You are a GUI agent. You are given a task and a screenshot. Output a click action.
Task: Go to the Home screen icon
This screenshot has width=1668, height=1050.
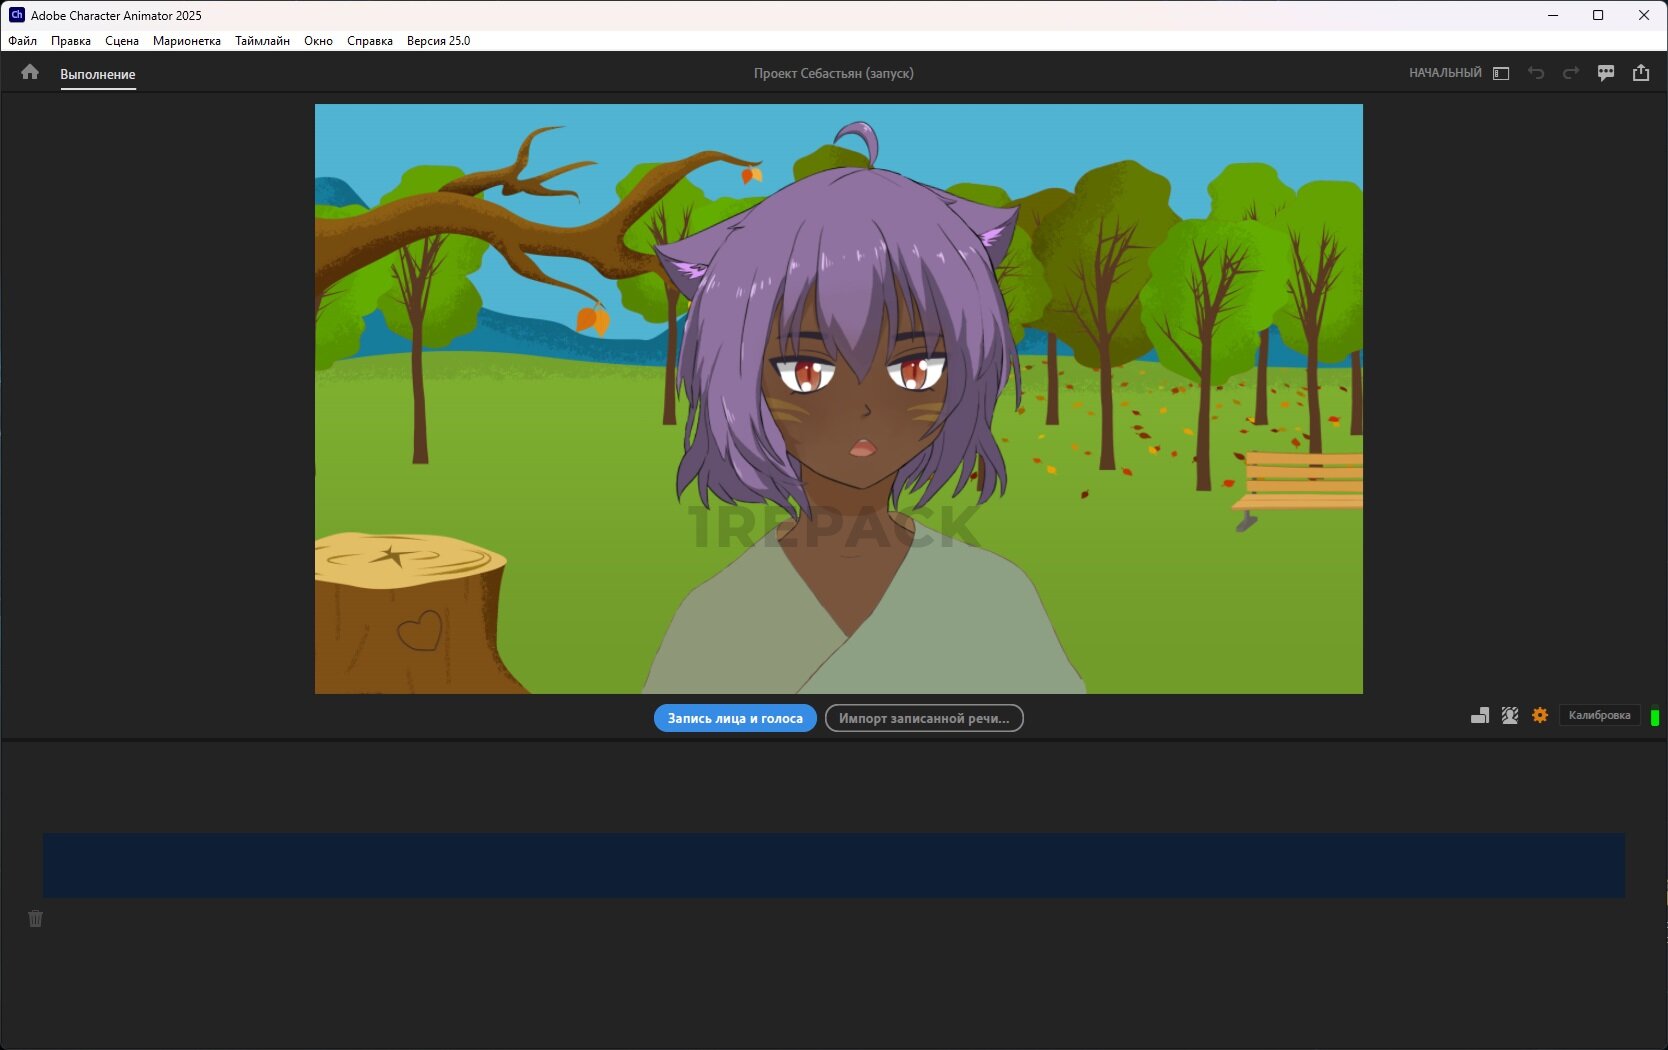[30, 72]
